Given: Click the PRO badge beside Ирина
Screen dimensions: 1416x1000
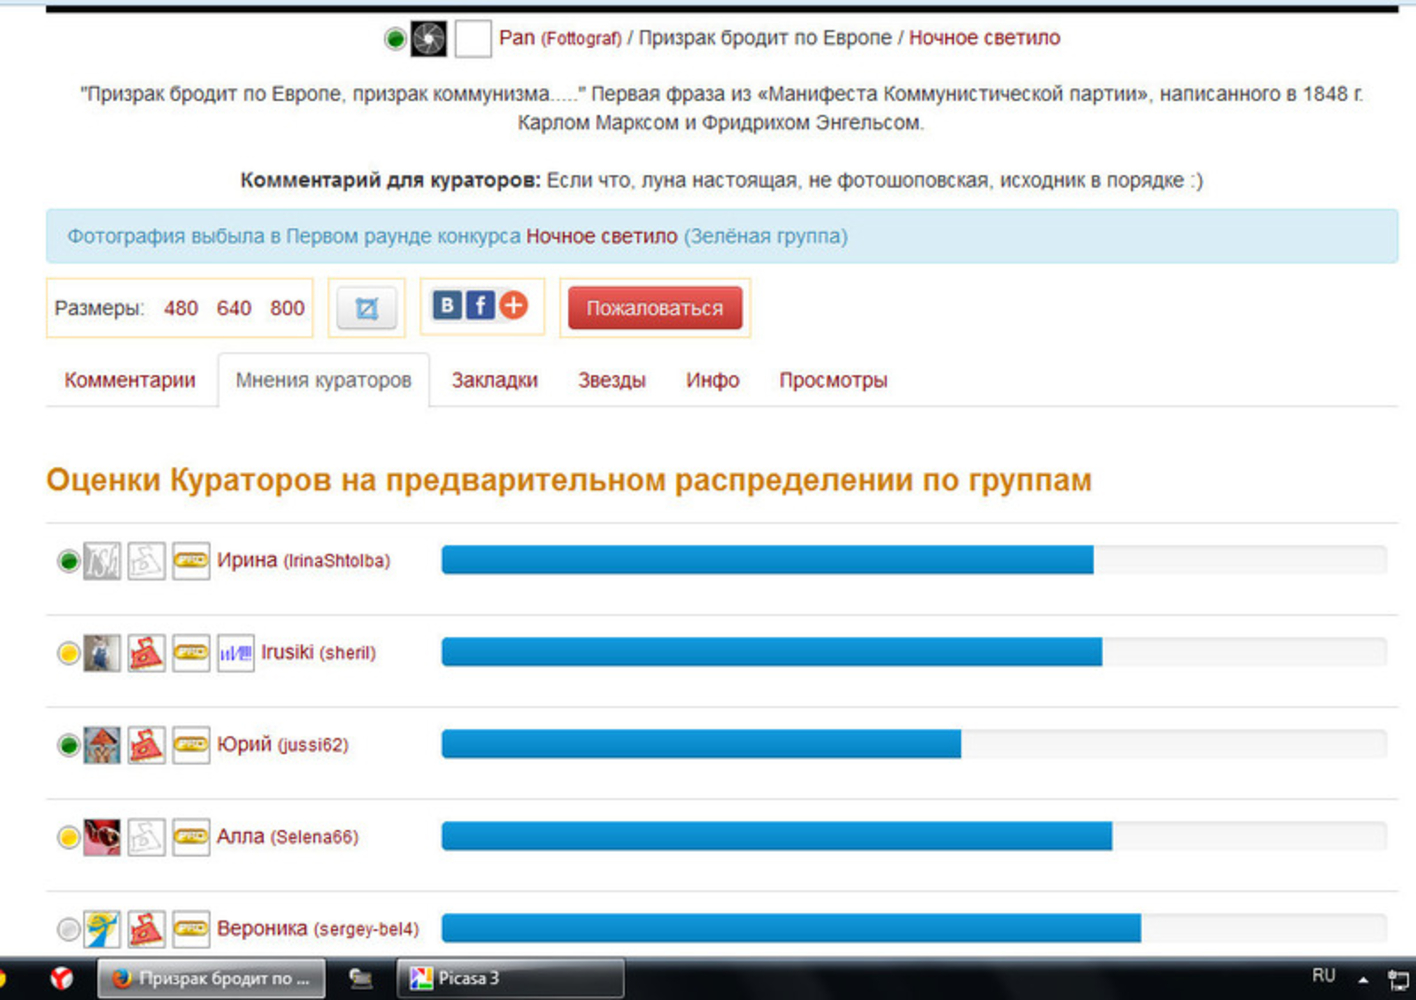Looking at the screenshot, I should tap(191, 561).
